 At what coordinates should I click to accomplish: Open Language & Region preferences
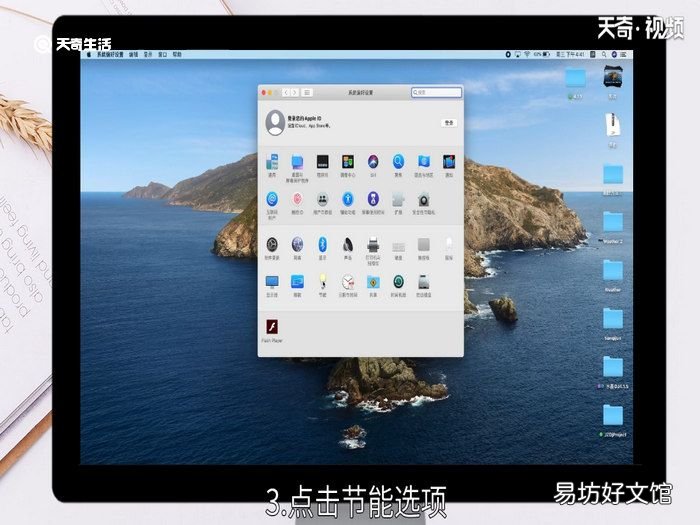click(424, 162)
